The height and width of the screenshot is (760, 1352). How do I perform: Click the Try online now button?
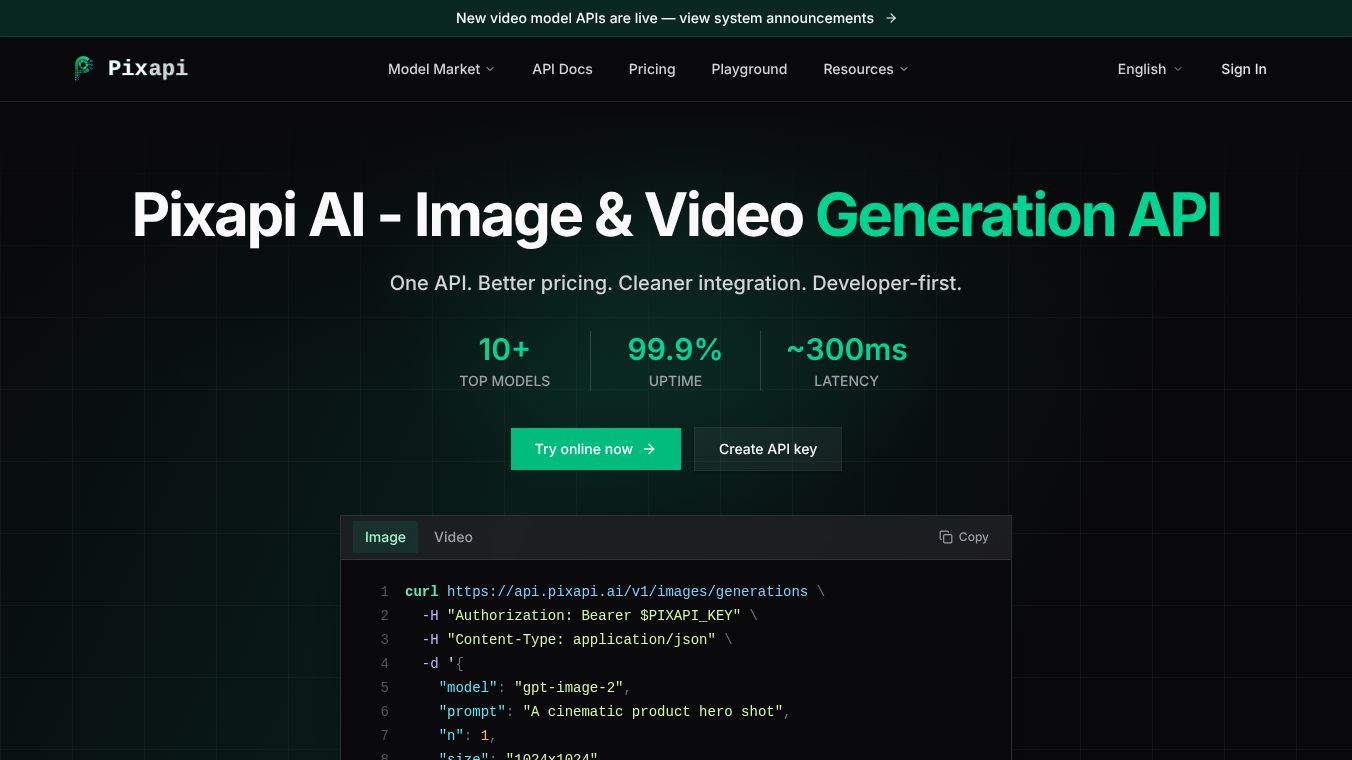(596, 449)
